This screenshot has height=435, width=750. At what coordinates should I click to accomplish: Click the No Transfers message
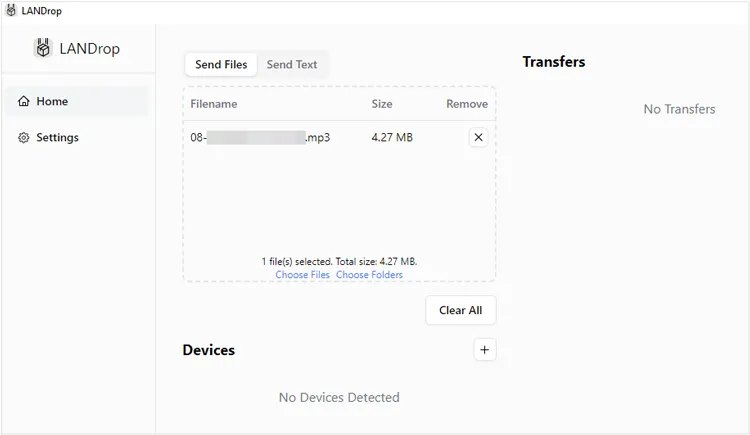tap(679, 109)
